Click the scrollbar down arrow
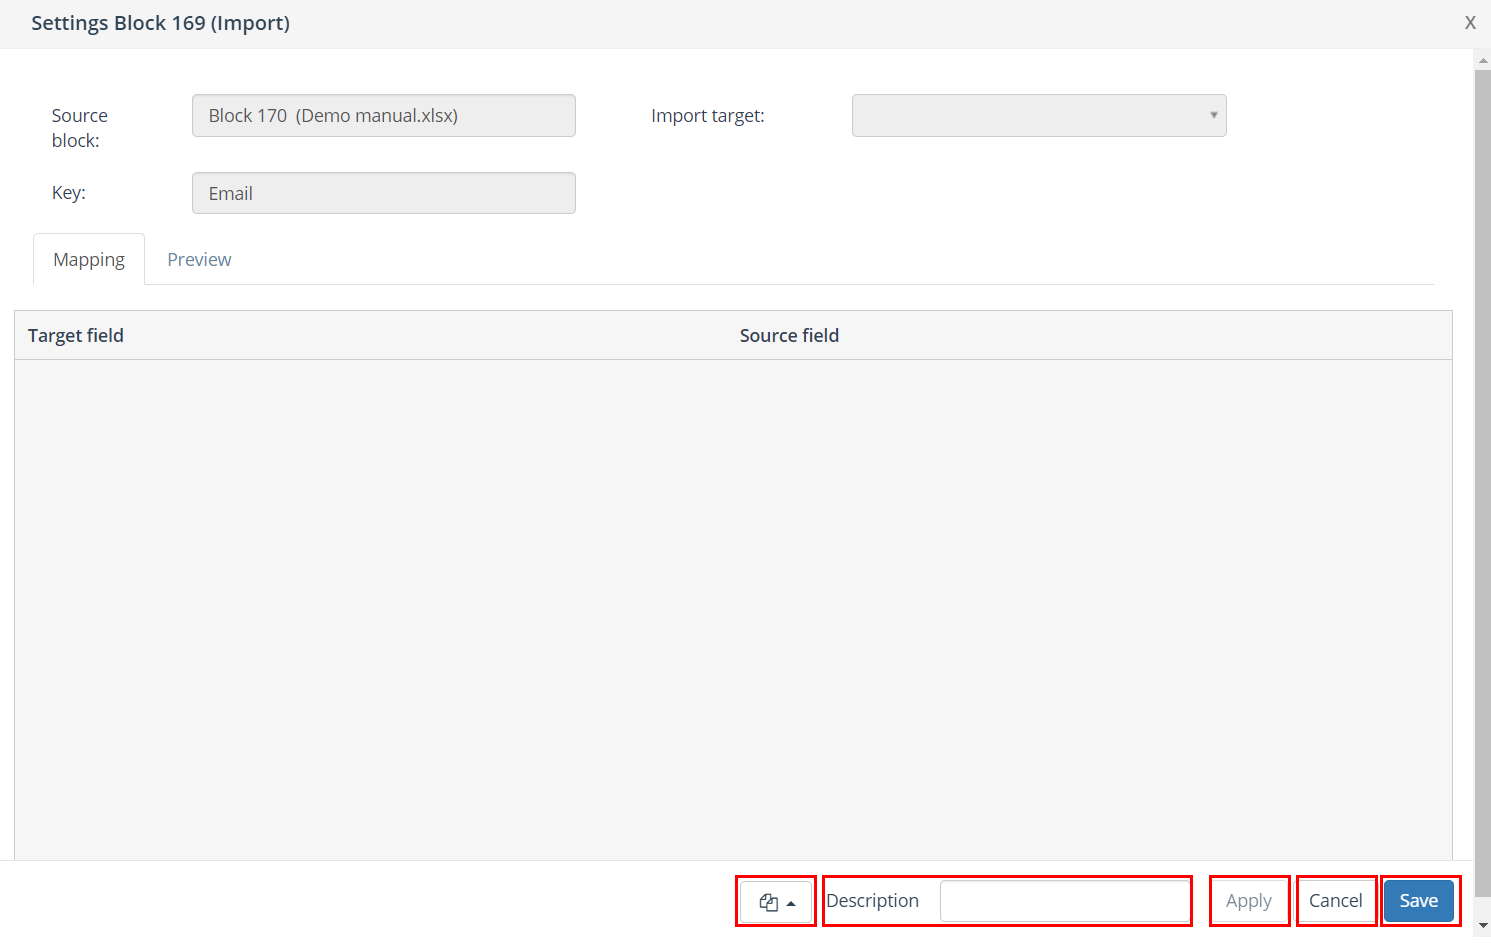This screenshot has height=943, width=1491. pos(1482,926)
